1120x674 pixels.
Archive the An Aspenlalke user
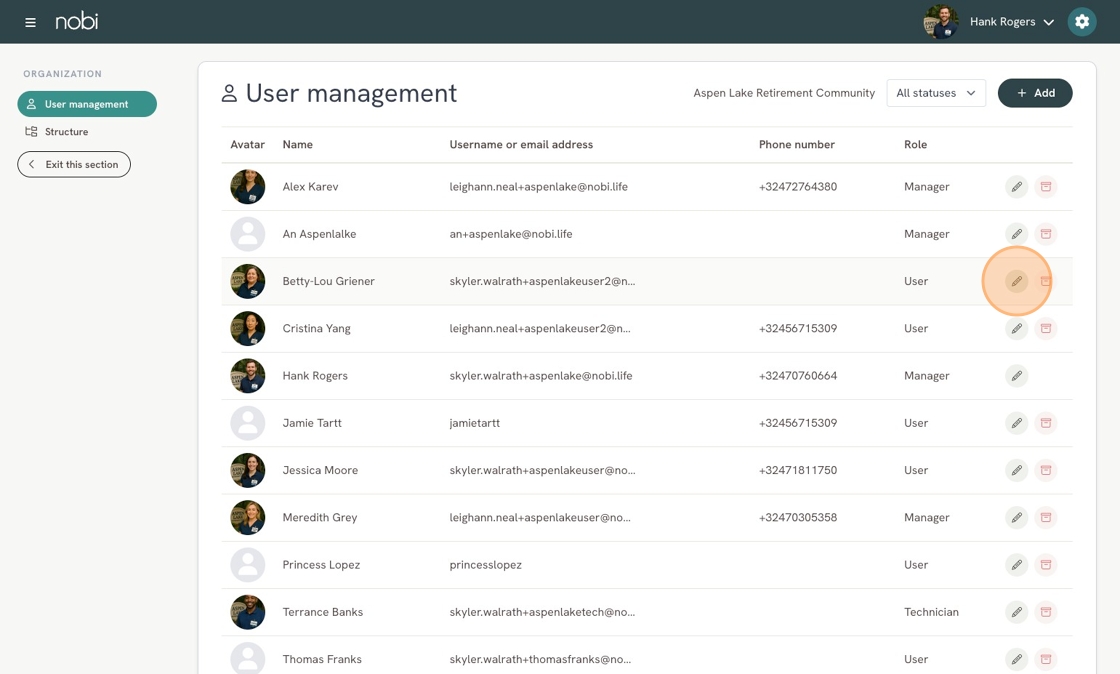point(1045,234)
